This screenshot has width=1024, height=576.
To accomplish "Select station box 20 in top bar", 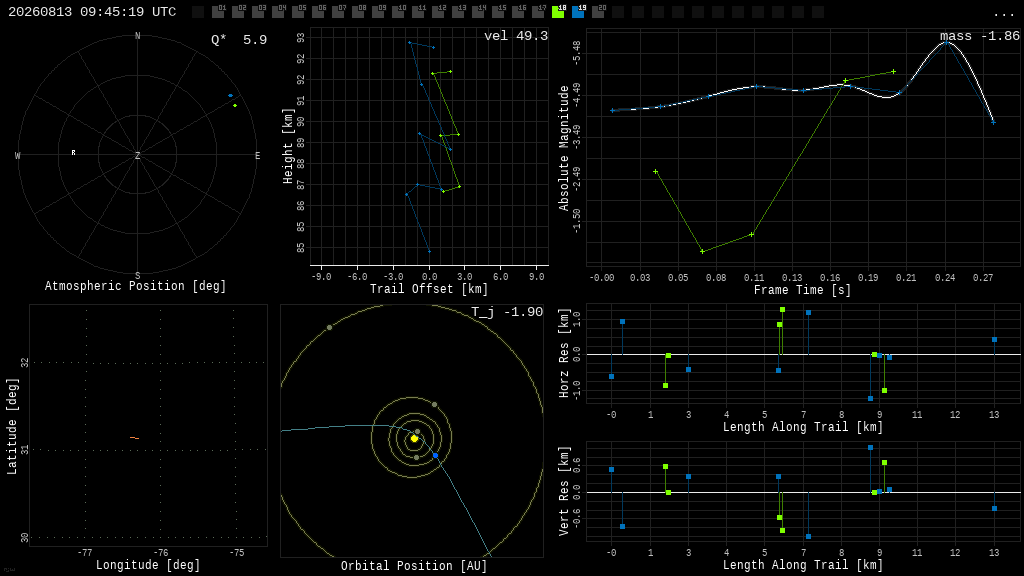I will (598, 12).
